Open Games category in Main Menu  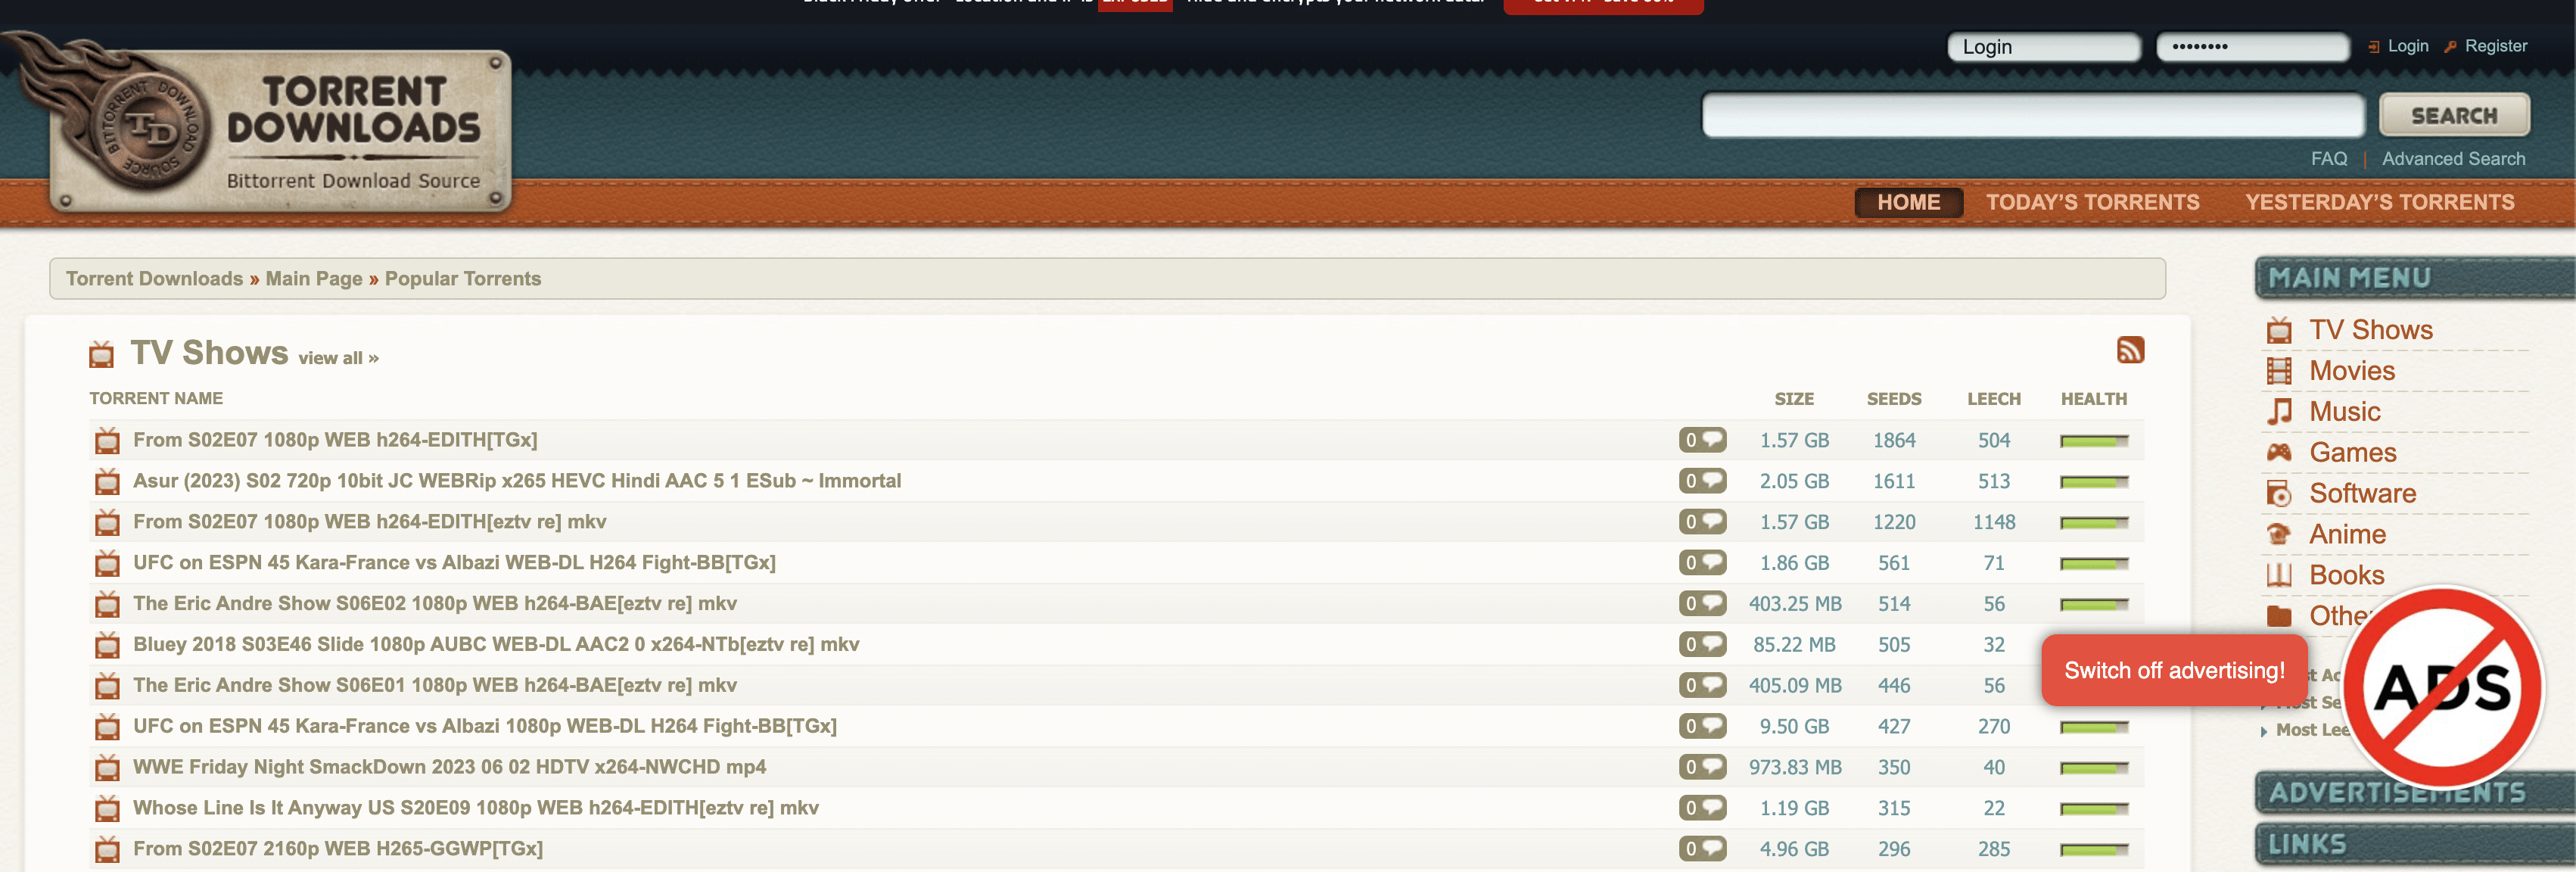pyautogui.click(x=2352, y=452)
